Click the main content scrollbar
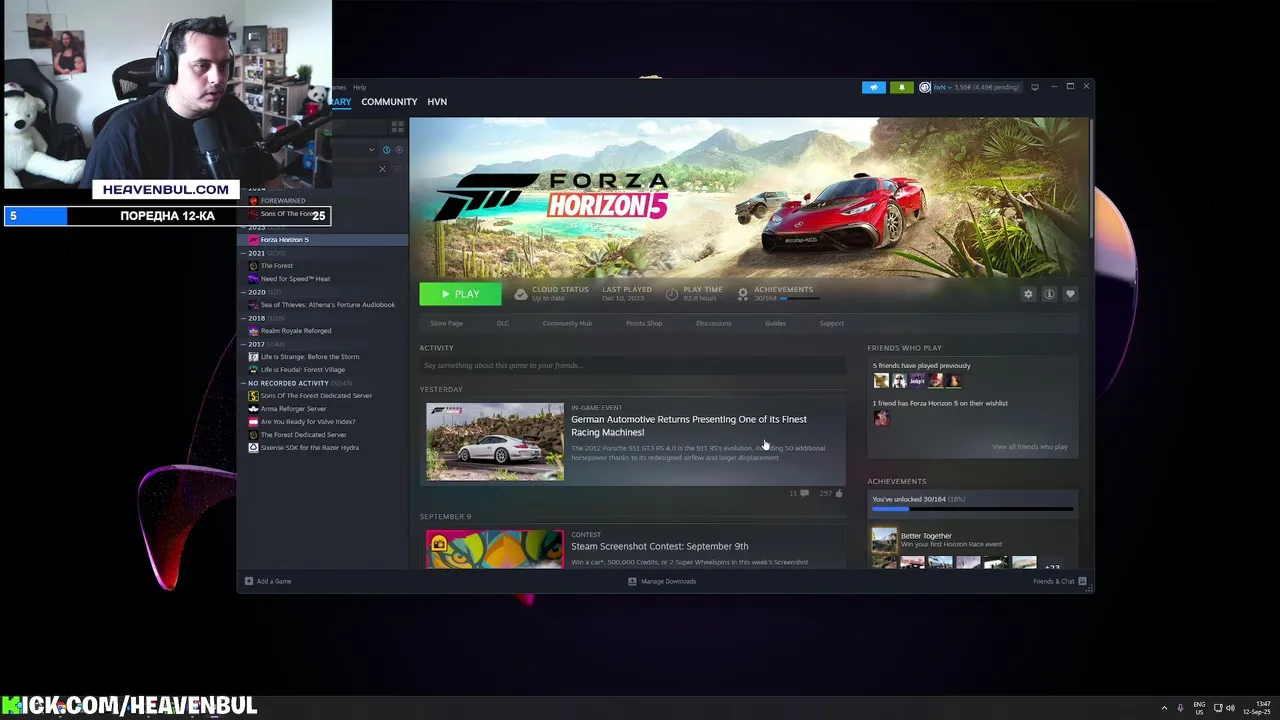The image size is (1280, 720). 1091,180
